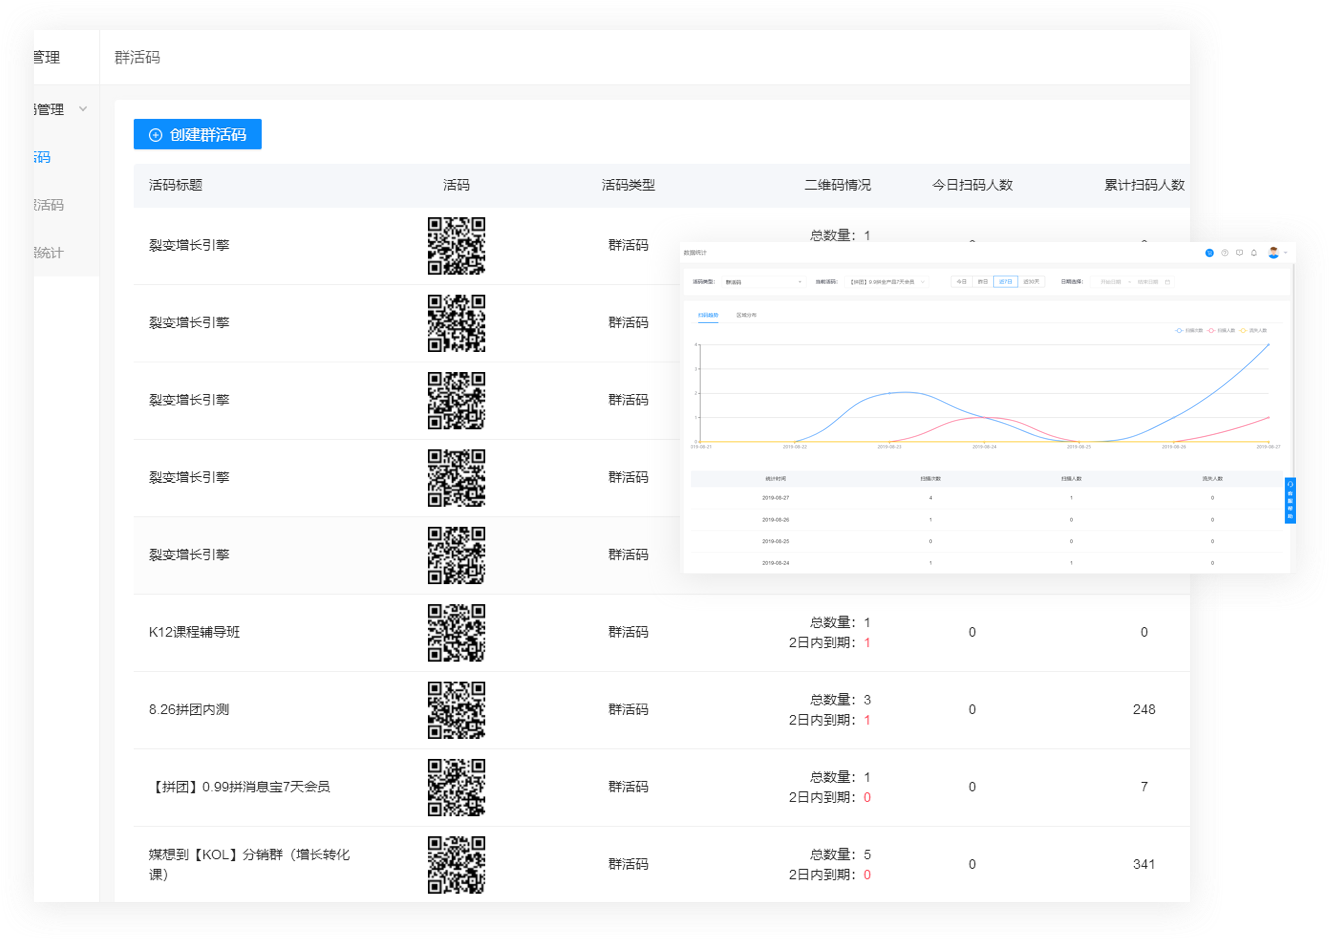Select the 近30天 date range option
This screenshot has height=940, width=1330.
[1031, 282]
